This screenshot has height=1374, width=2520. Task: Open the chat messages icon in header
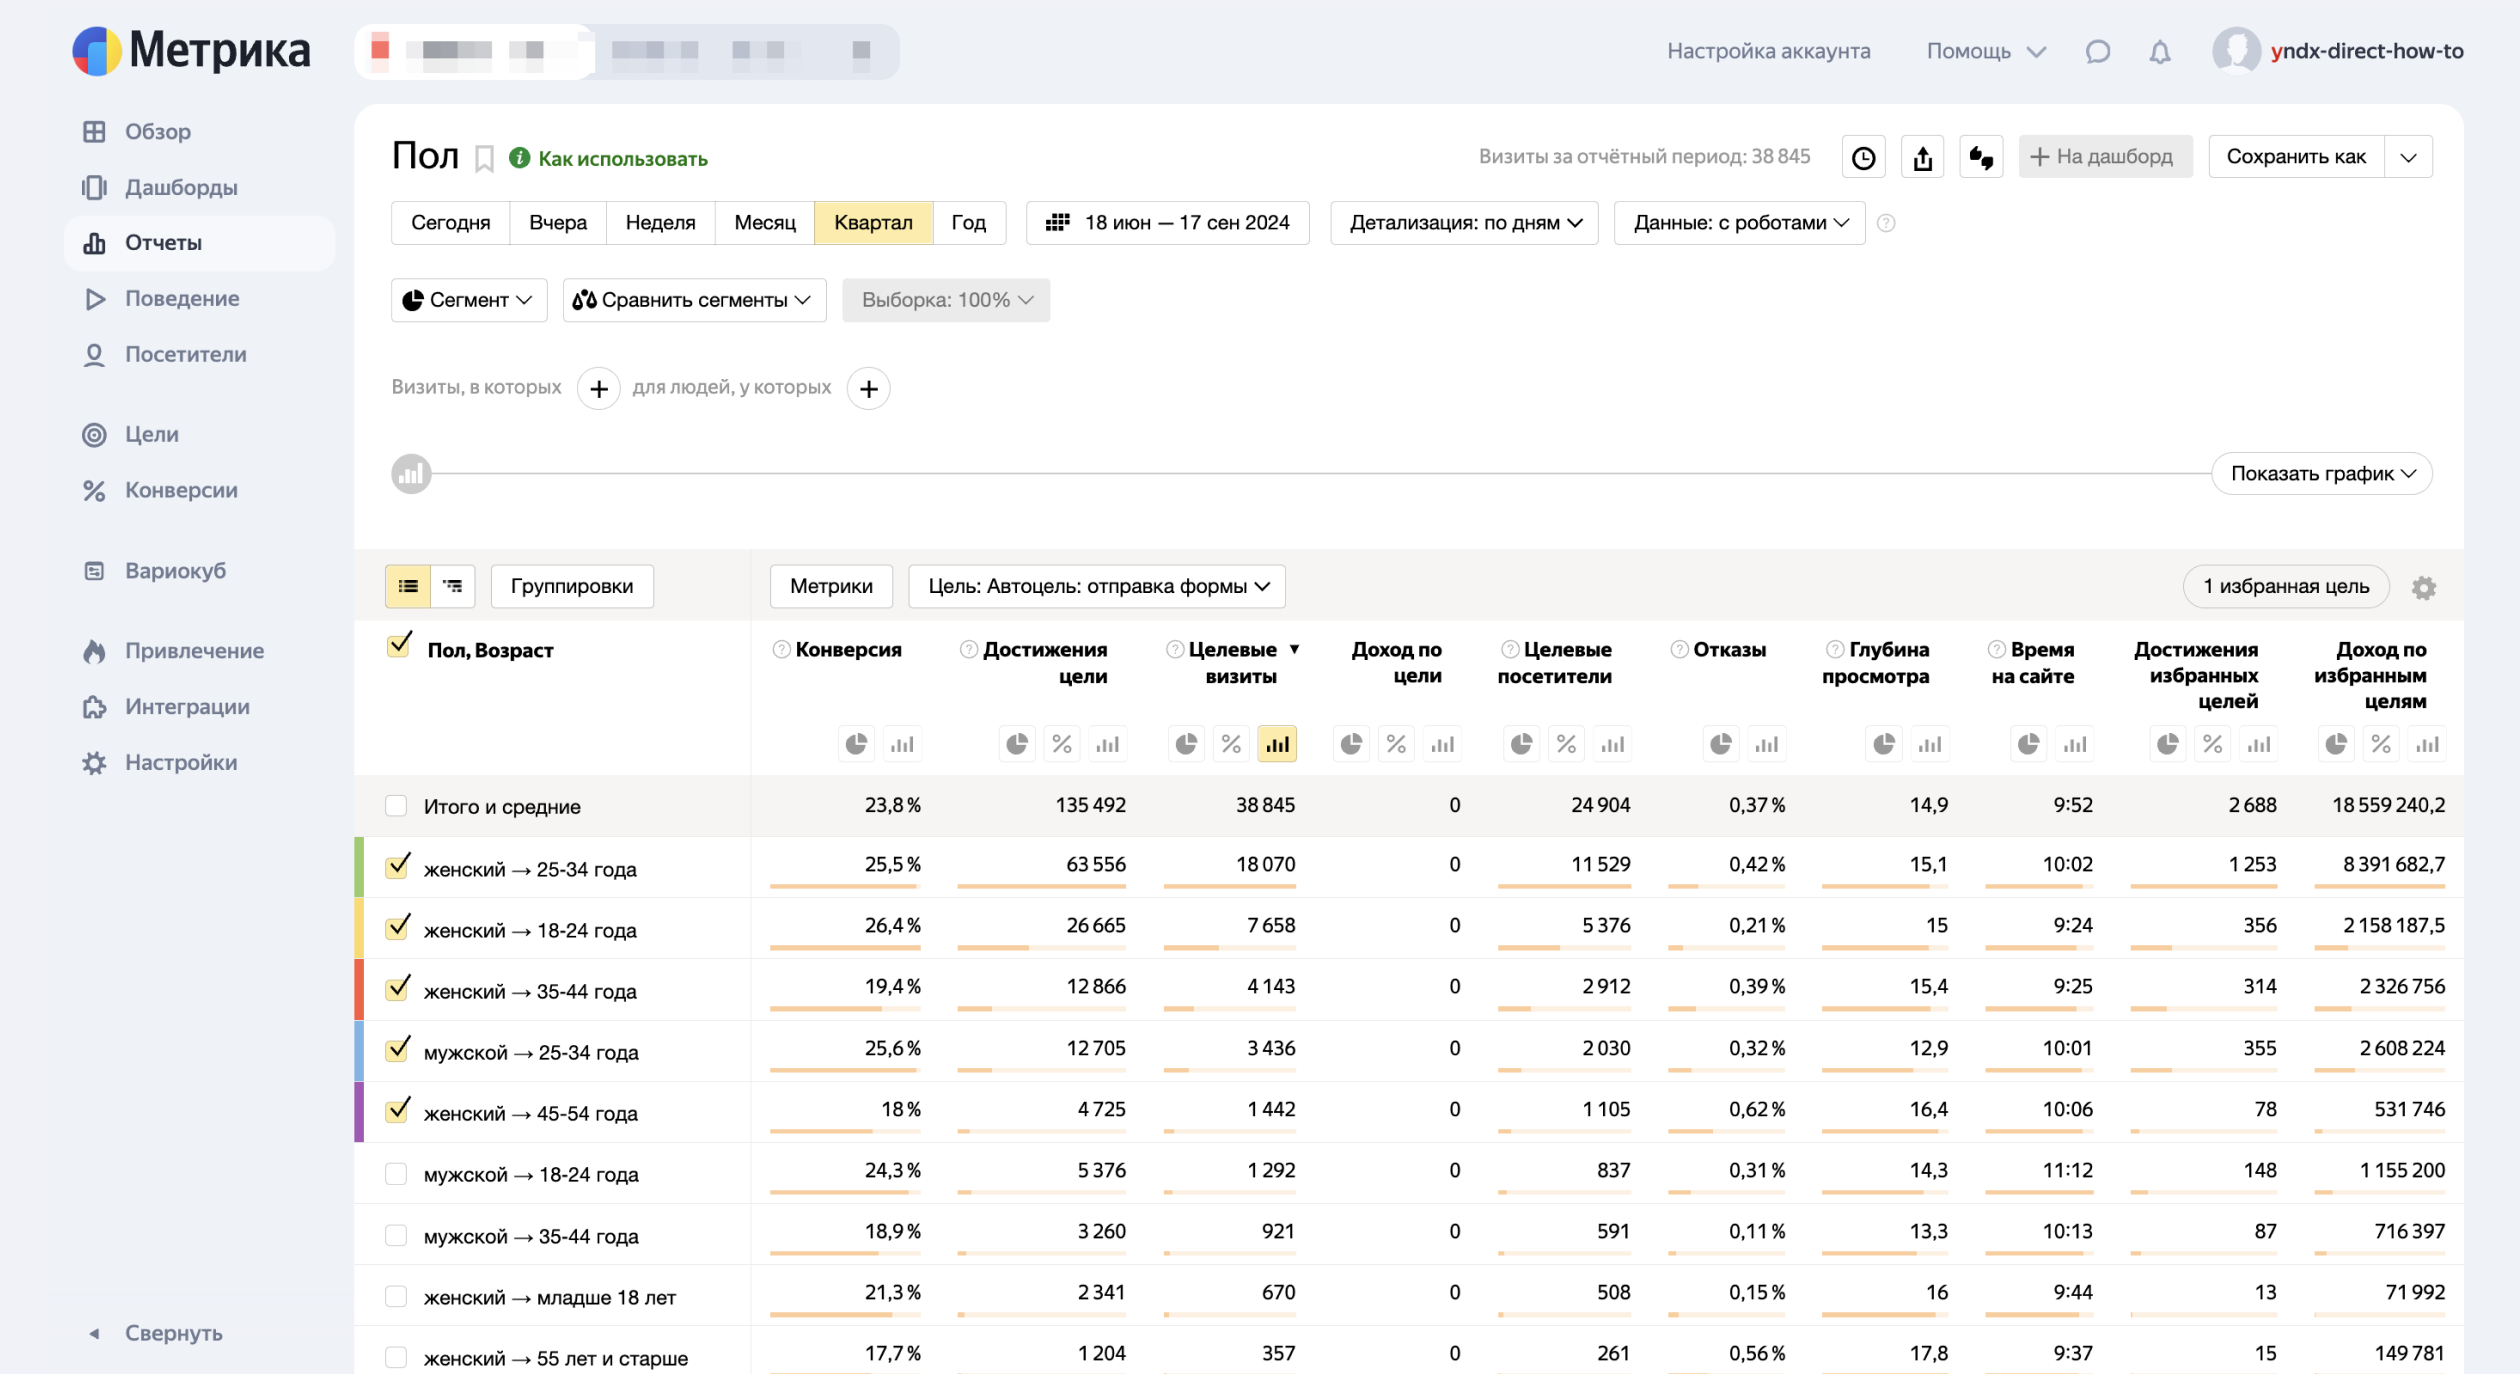tap(2097, 51)
